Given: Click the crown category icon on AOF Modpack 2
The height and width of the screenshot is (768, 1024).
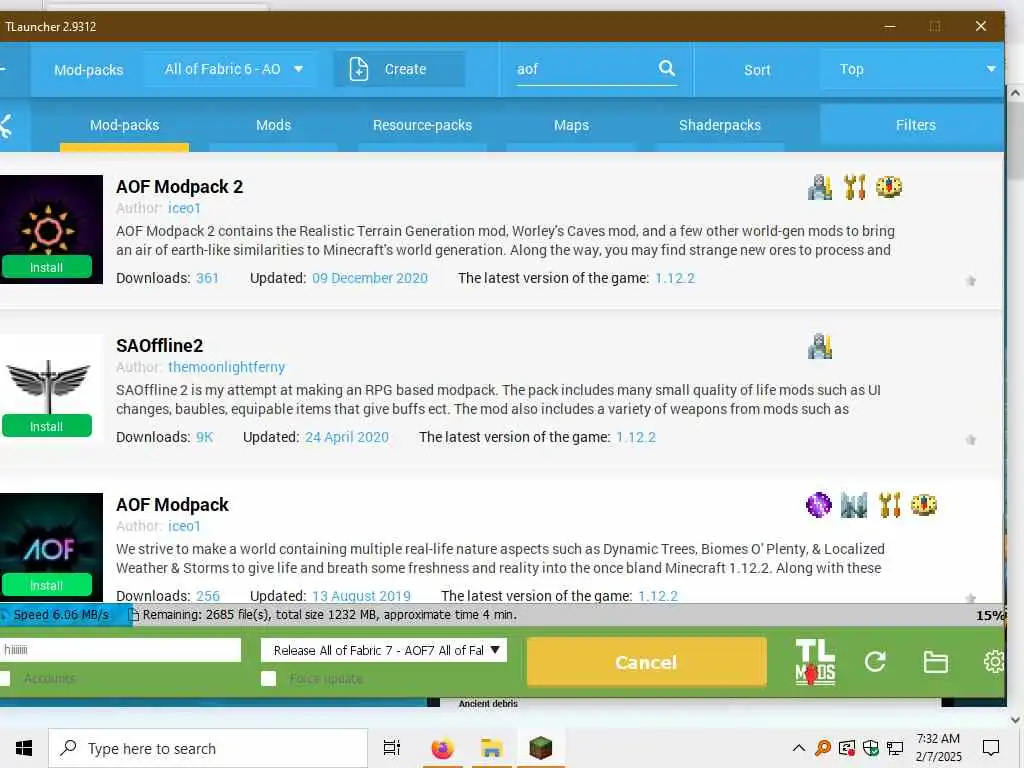Looking at the screenshot, I should [889, 187].
